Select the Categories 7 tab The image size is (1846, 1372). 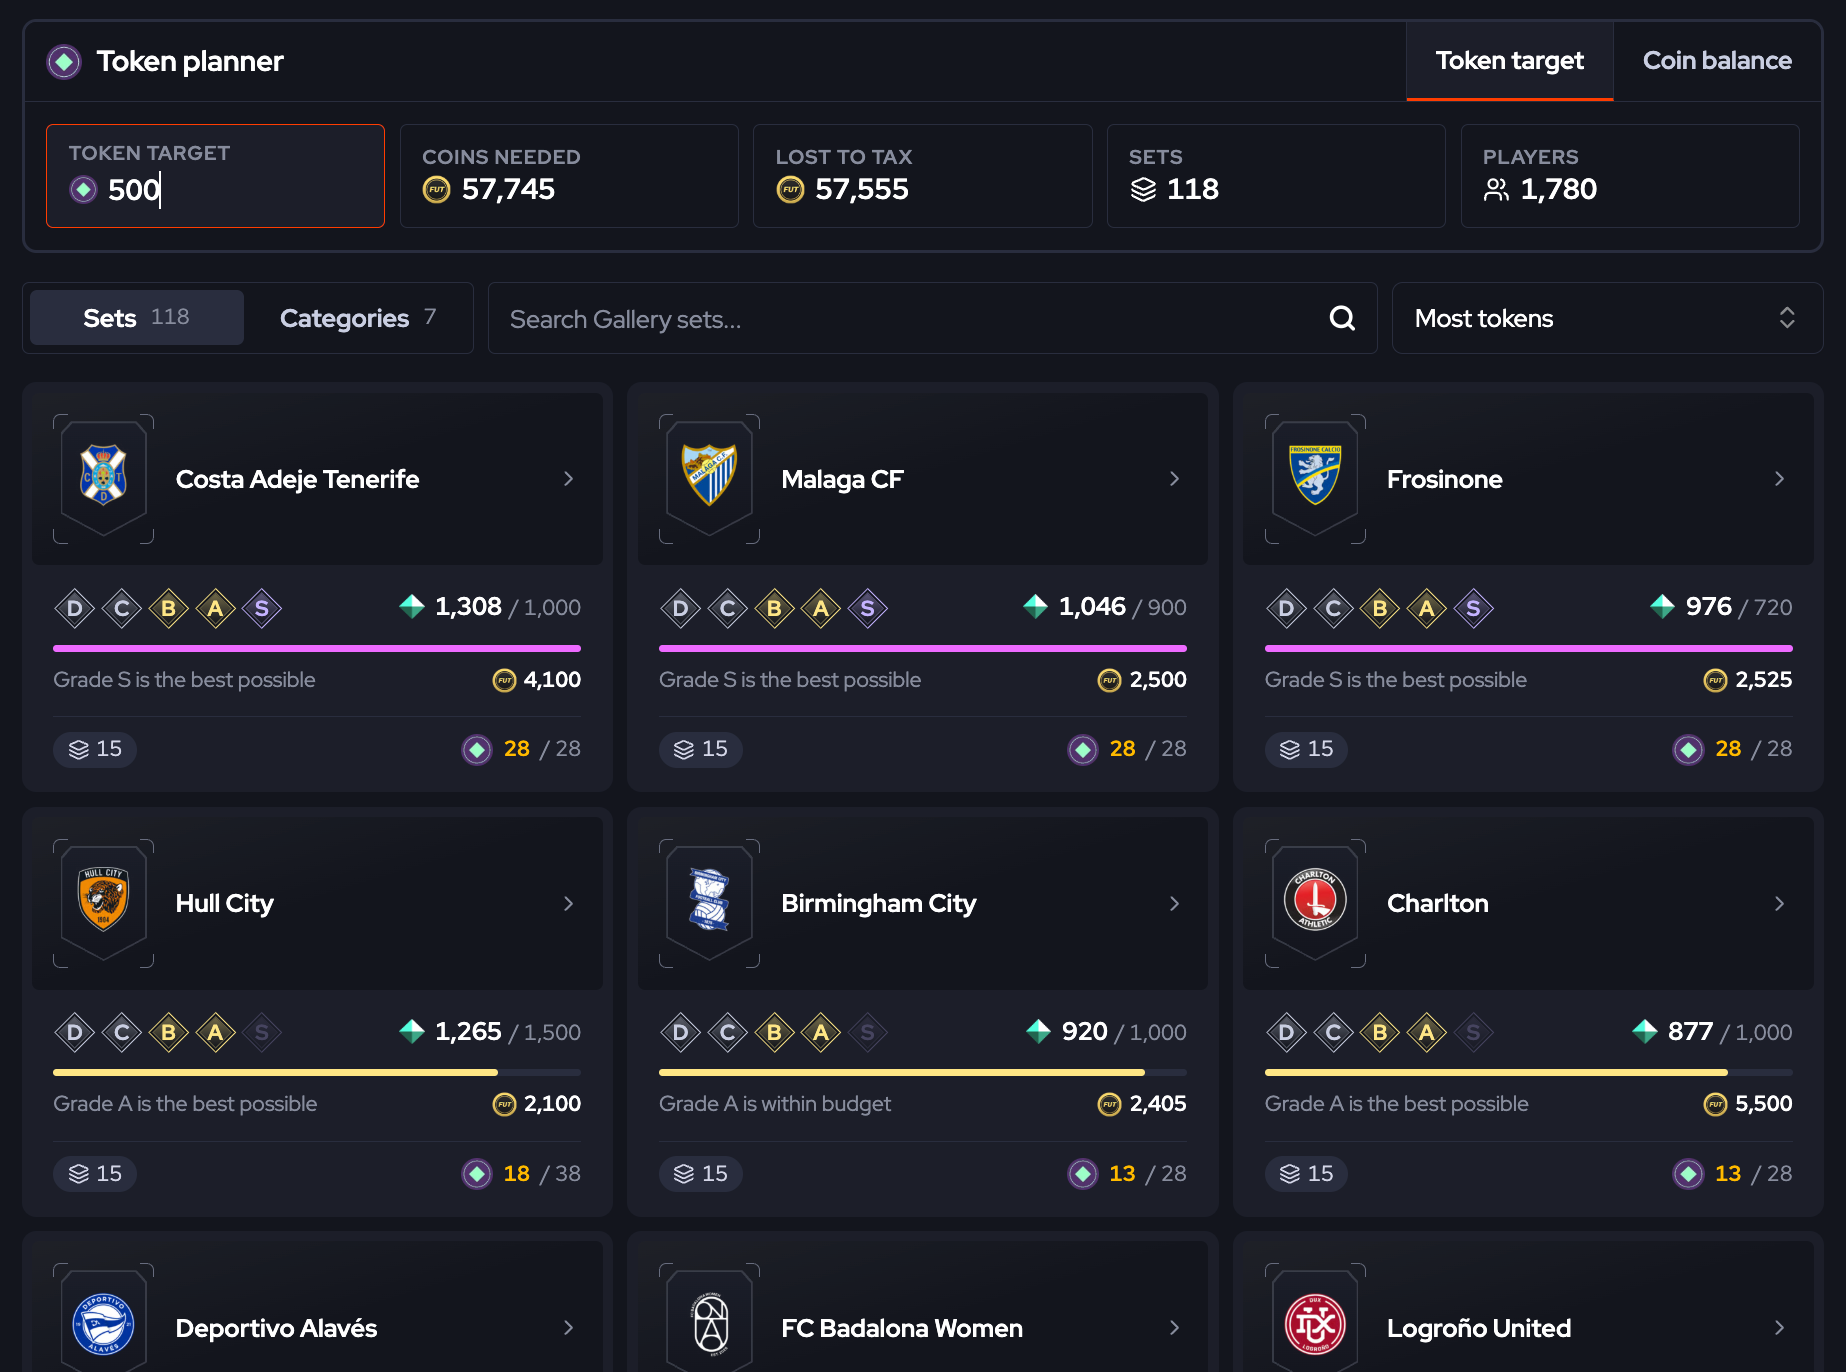358,318
